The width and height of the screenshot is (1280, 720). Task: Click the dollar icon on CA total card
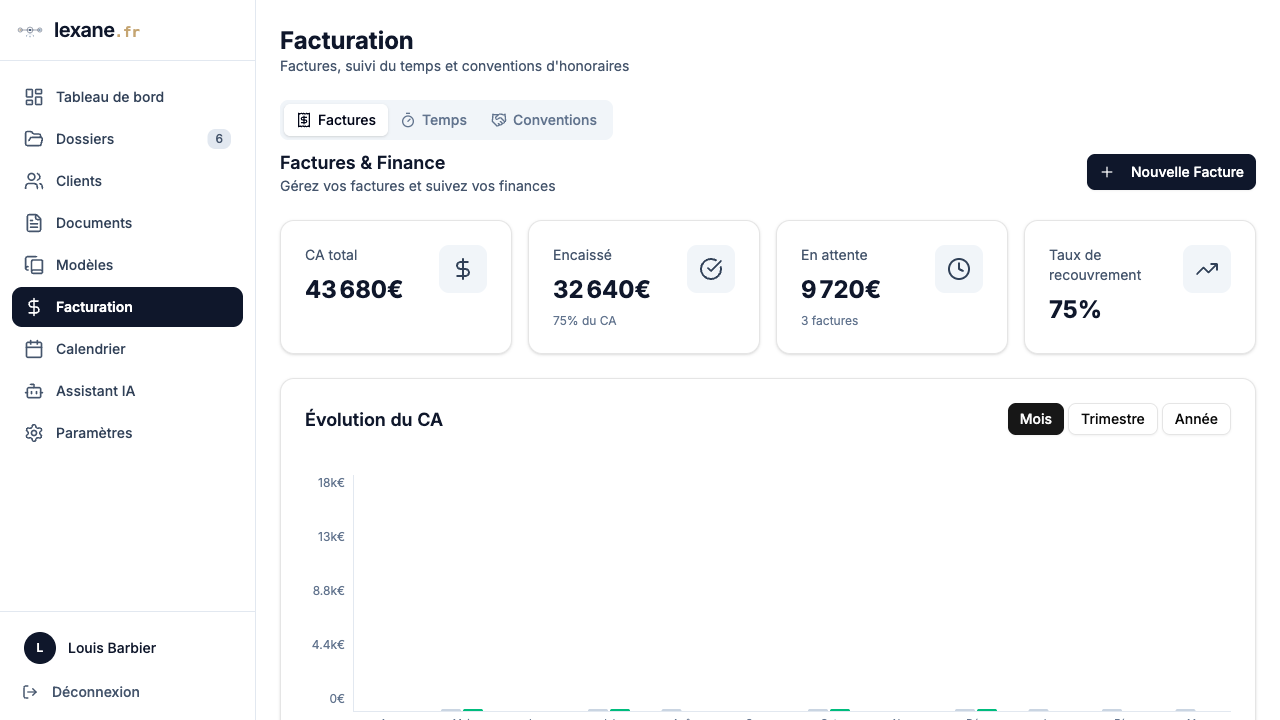click(x=462, y=268)
